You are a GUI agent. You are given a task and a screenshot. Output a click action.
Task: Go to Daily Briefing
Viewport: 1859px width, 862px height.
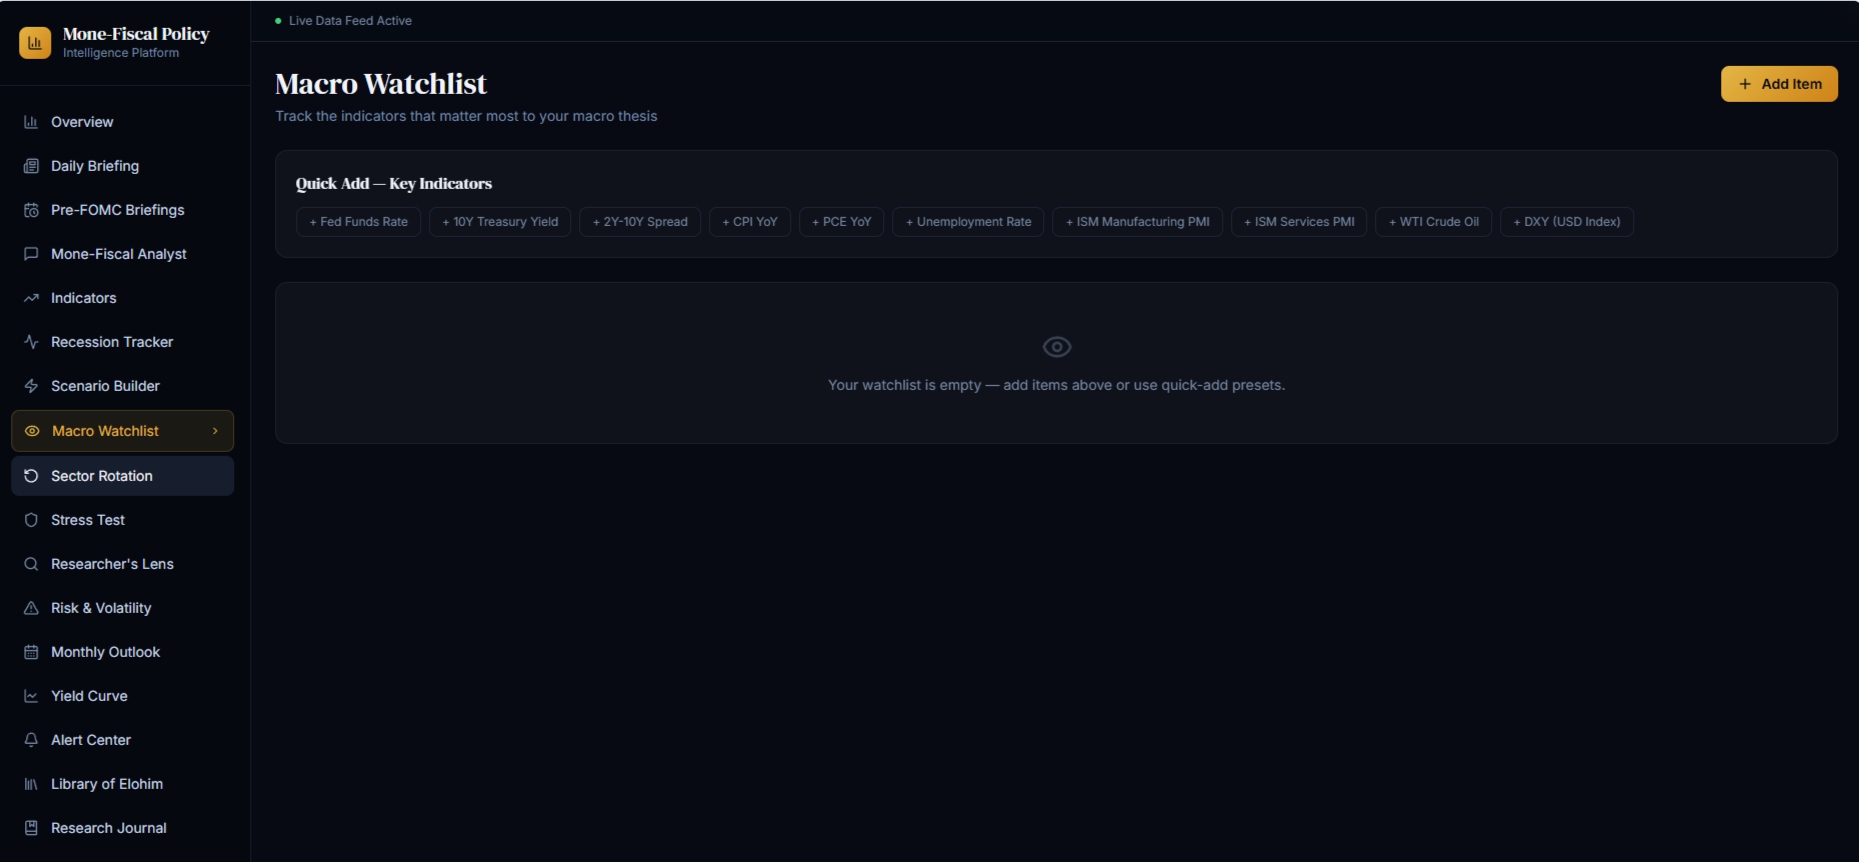(122, 166)
